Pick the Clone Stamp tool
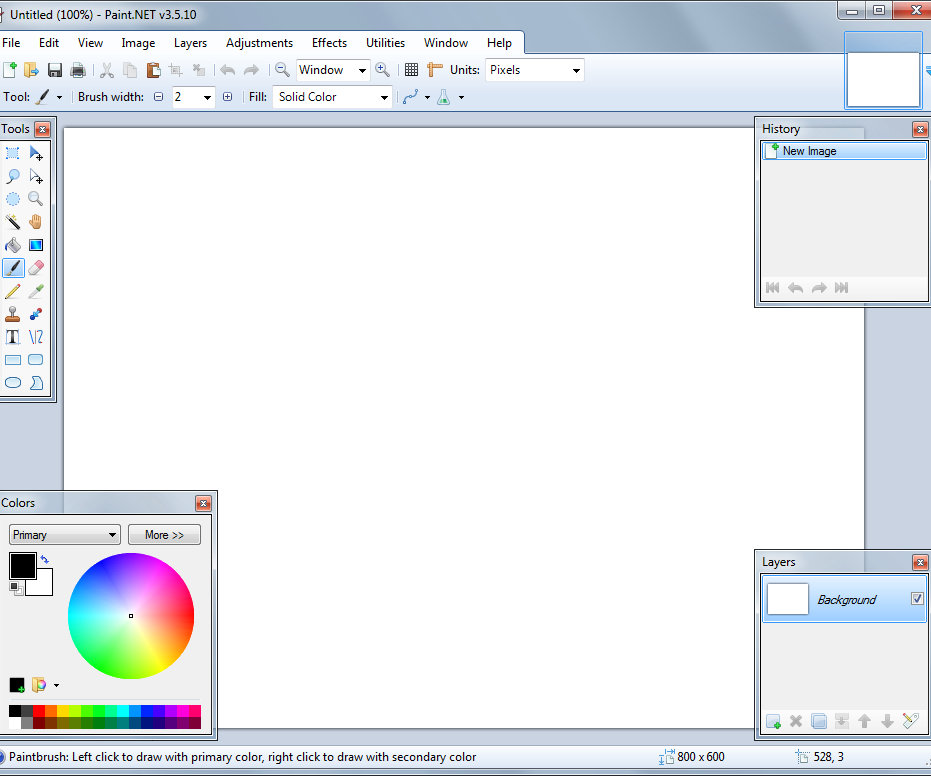This screenshot has width=931, height=776. (x=13, y=313)
